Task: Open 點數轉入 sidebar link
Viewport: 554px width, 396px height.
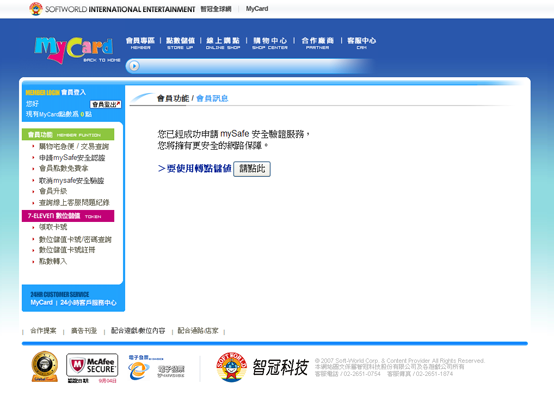Action: (53, 261)
